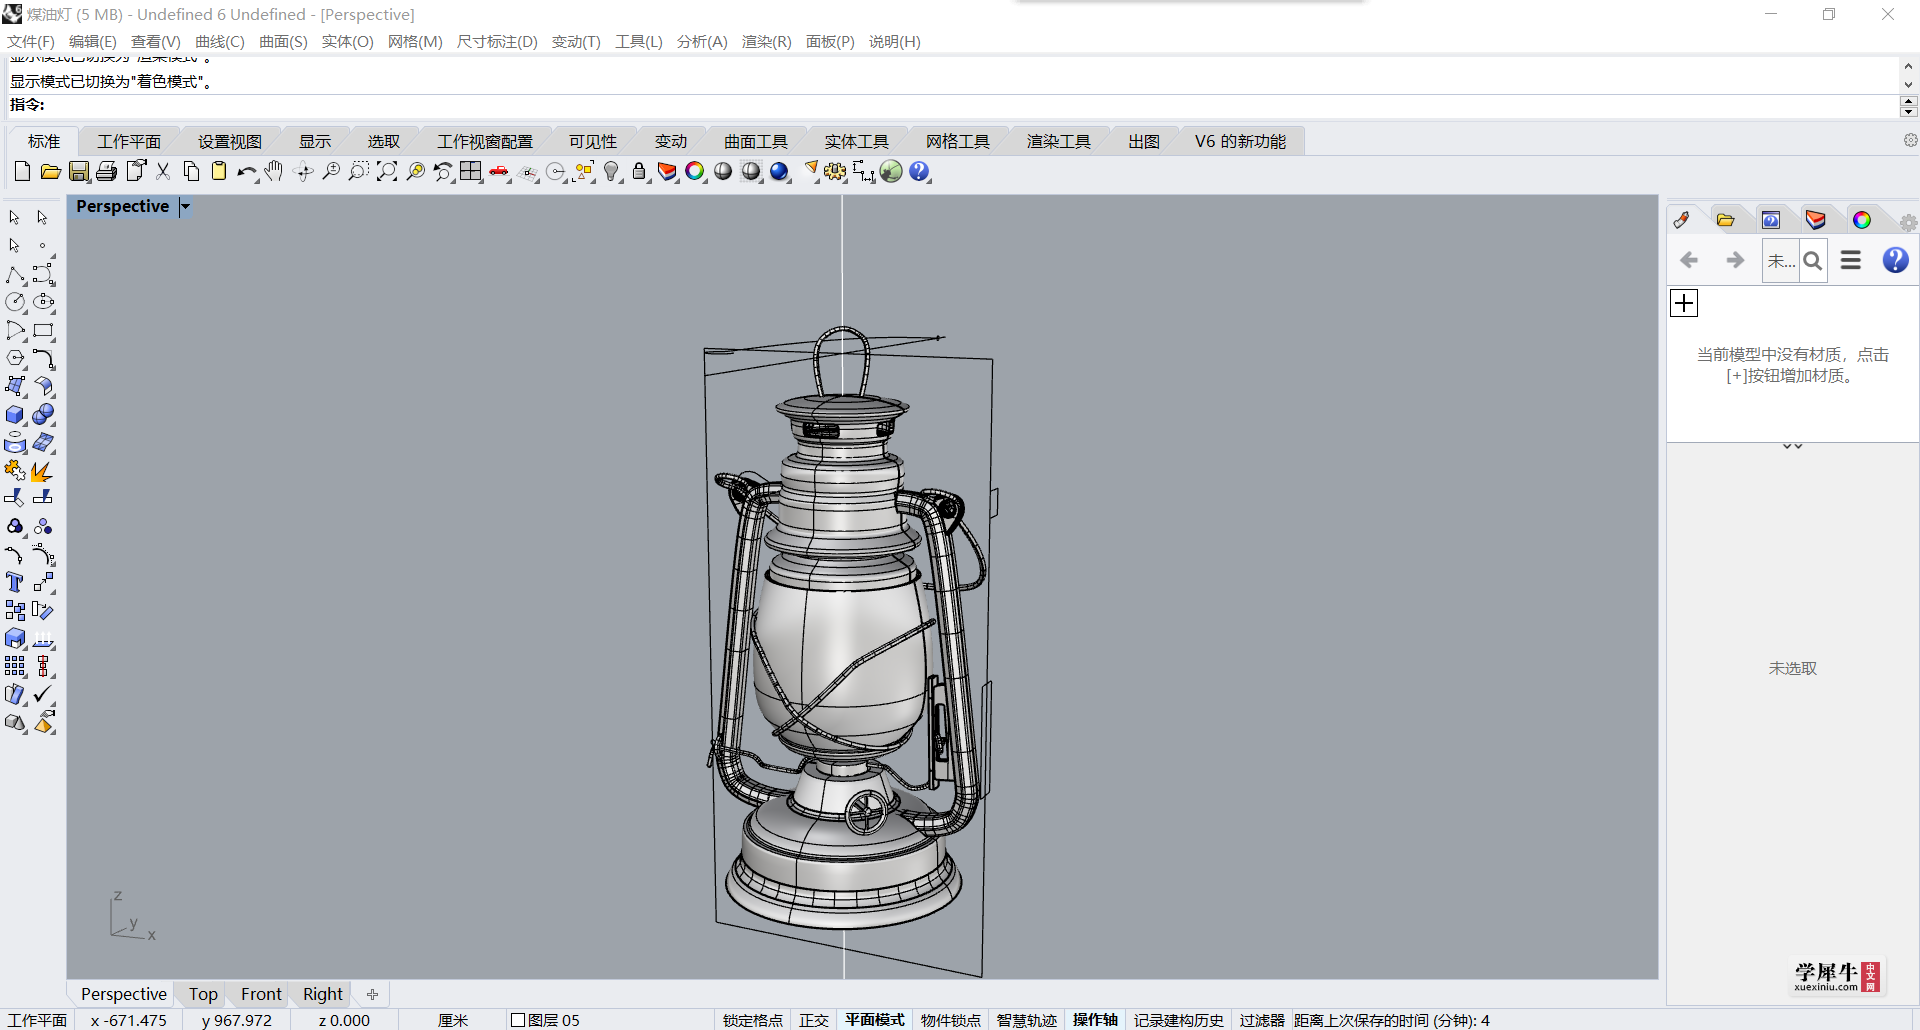Screen dimensions: 1920x1030
Task: Open options with the gear icon
Action: 835,172
